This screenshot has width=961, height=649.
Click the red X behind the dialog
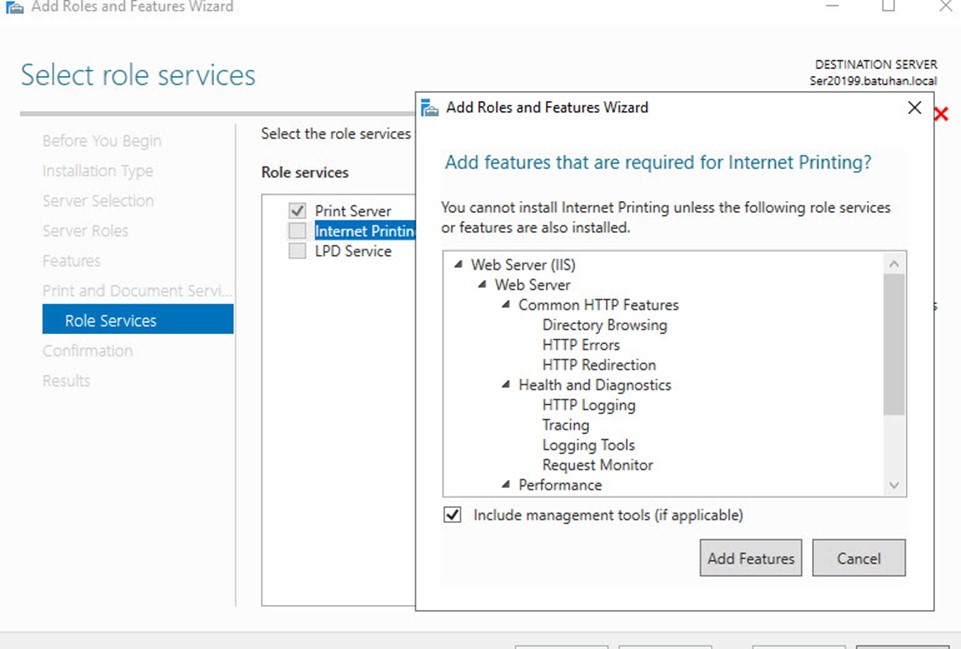click(x=941, y=113)
